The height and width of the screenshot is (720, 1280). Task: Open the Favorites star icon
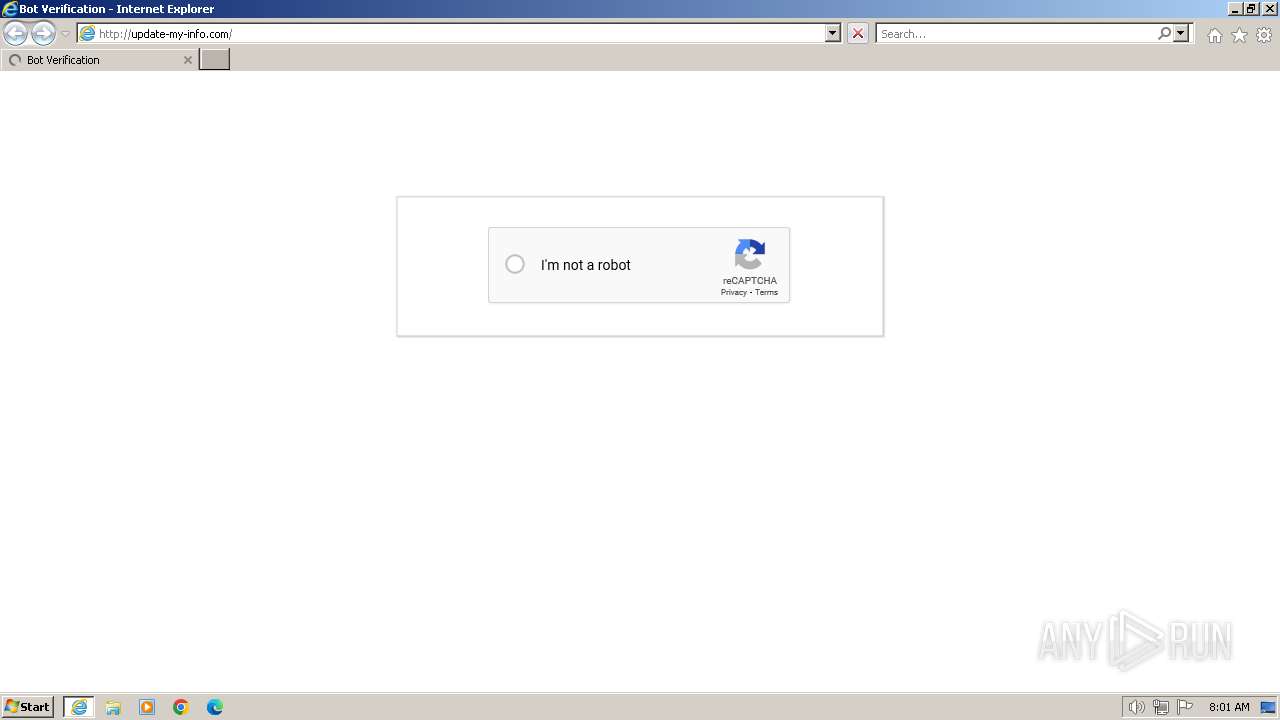1239,35
